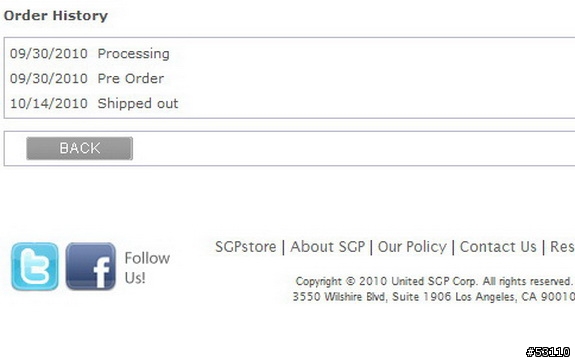Click the Shipped out status entry

click(x=138, y=103)
